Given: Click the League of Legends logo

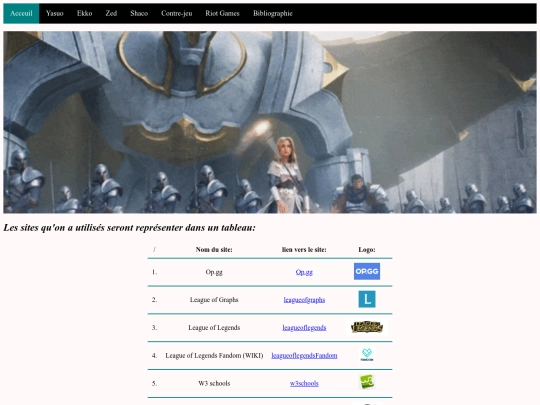Looking at the screenshot, I should pos(367,327).
